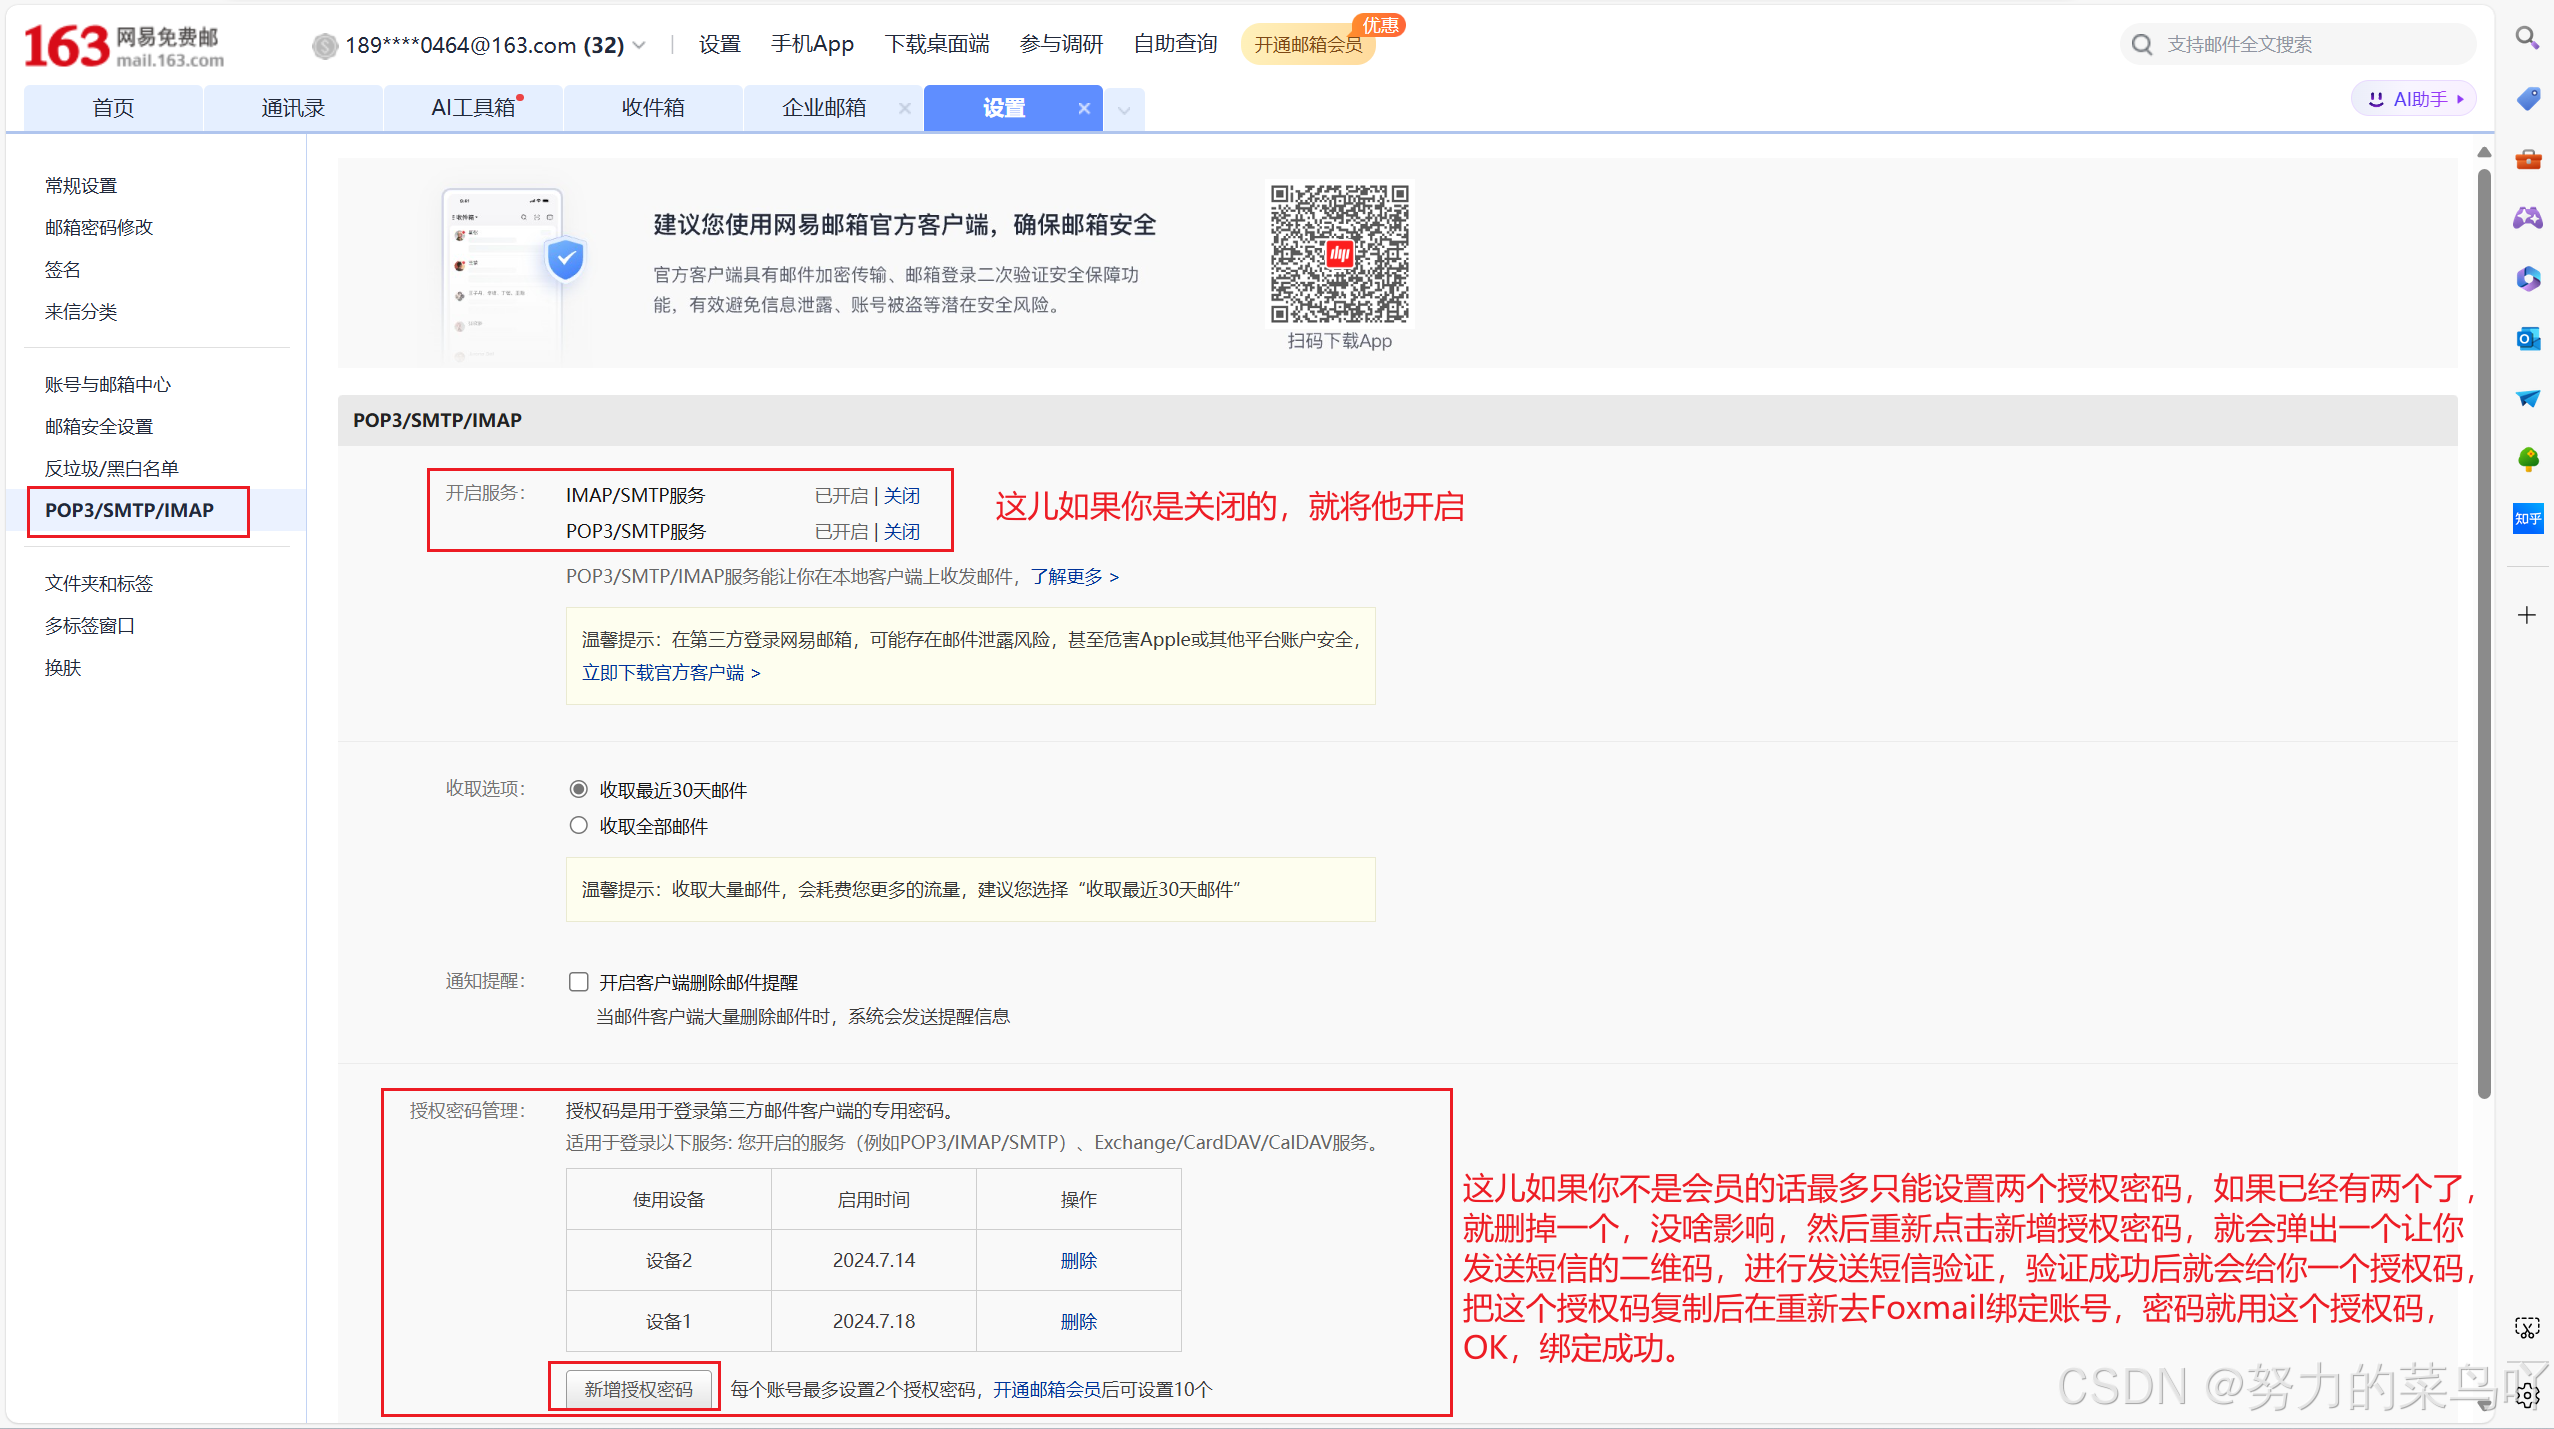Click the game controller sidebar icon
2554x1429 pixels.
click(x=2527, y=218)
